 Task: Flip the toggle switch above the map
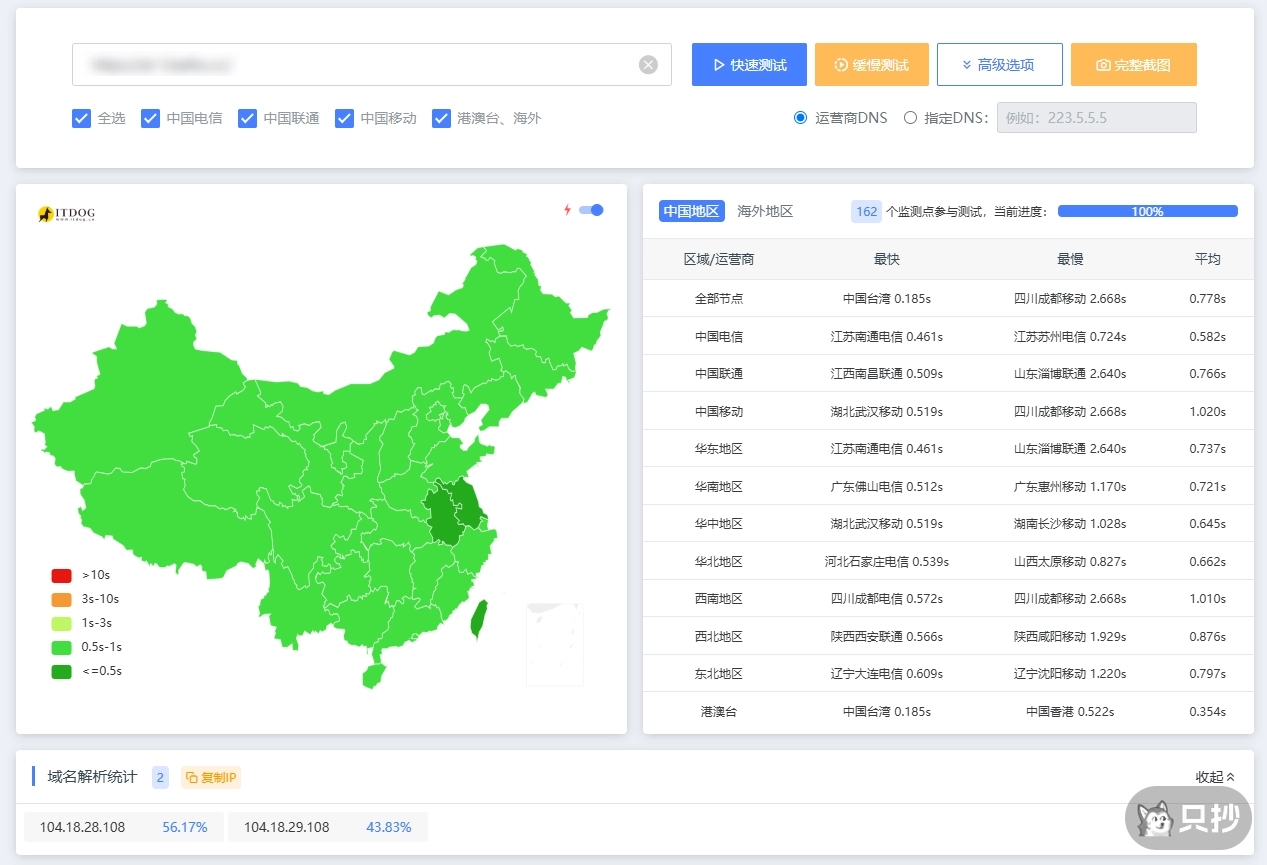click(591, 211)
